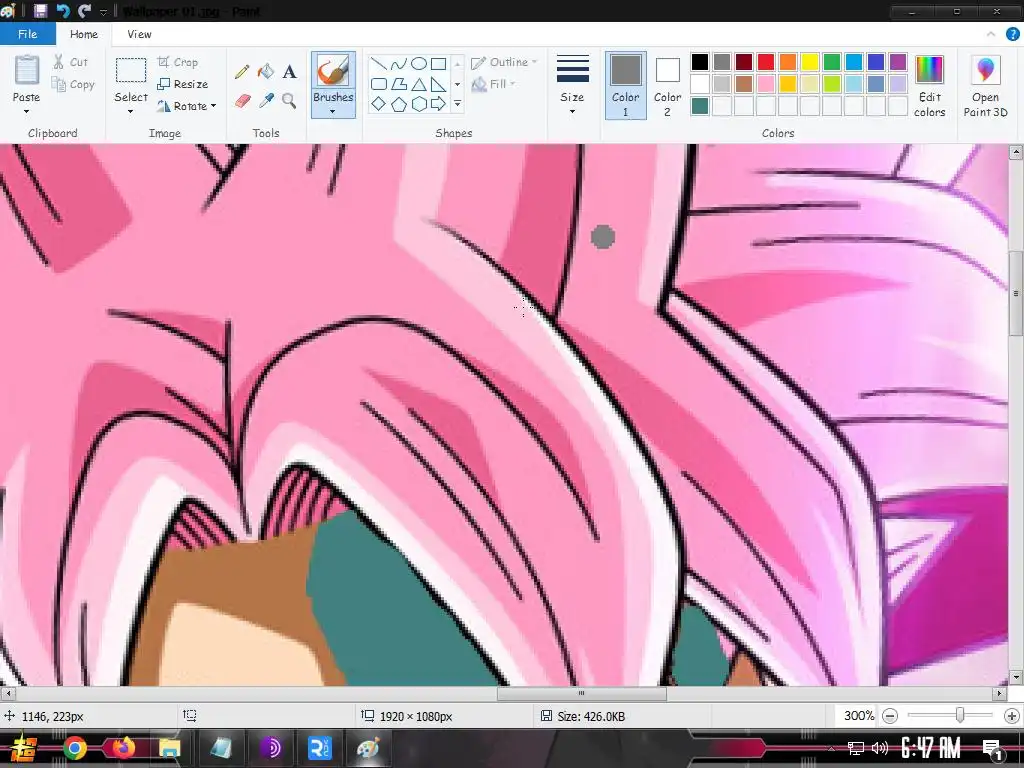Click the vertical scrollbar down arrow

click(1016, 677)
